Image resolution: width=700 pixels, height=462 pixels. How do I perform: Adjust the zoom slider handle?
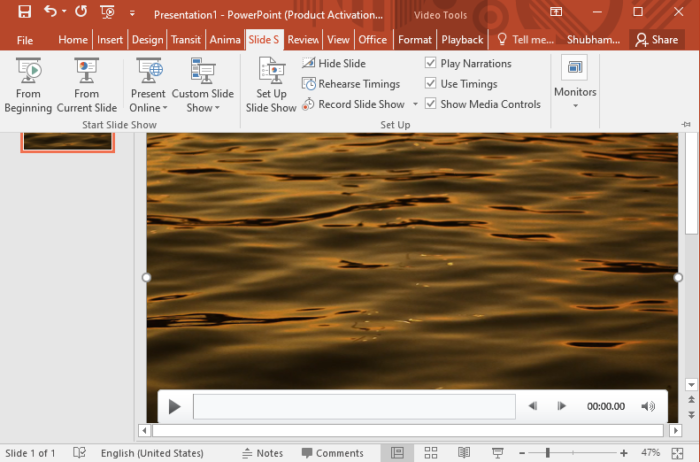(x=547, y=453)
